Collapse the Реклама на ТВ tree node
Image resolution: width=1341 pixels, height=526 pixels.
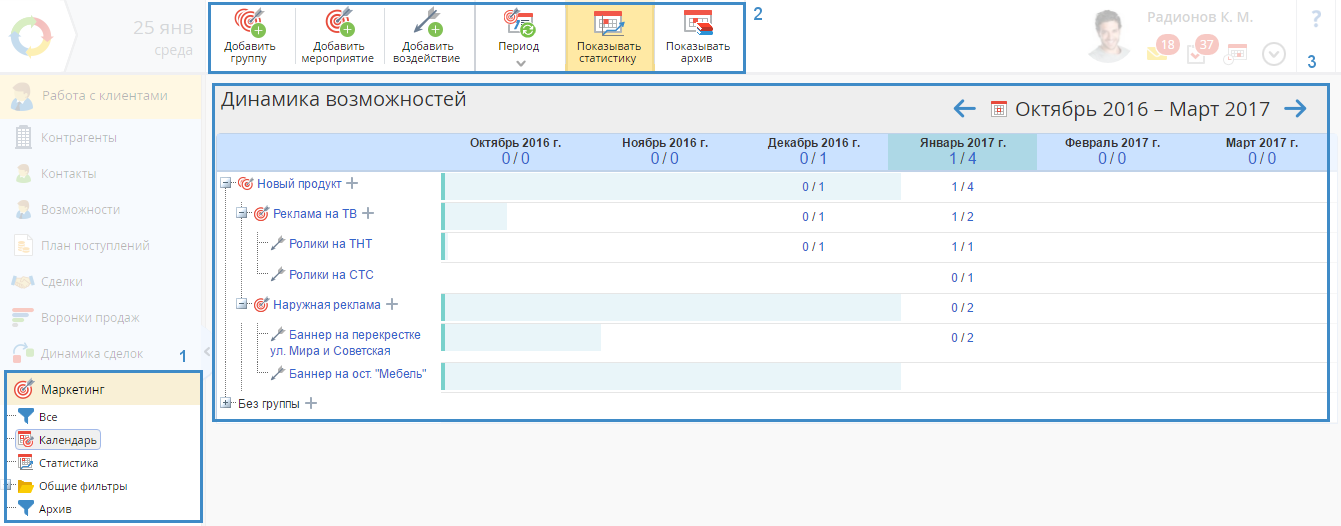[x=242, y=214]
